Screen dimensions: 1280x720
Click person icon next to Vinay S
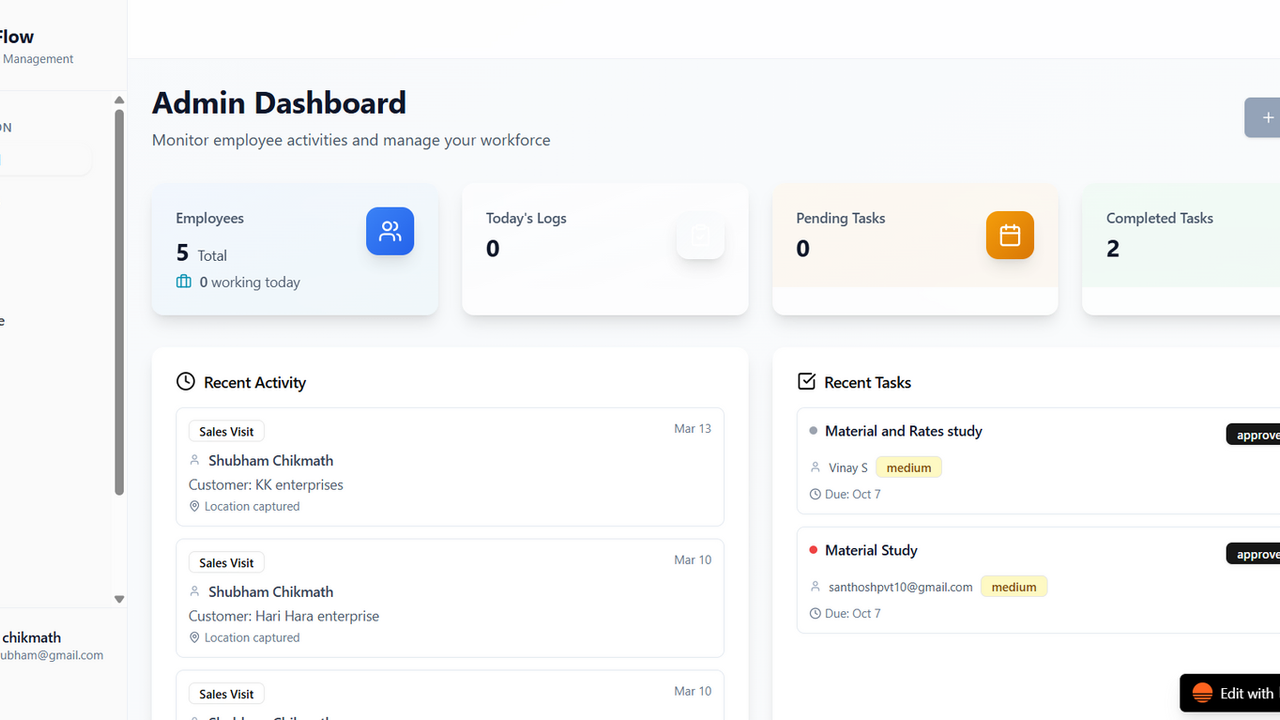(816, 467)
